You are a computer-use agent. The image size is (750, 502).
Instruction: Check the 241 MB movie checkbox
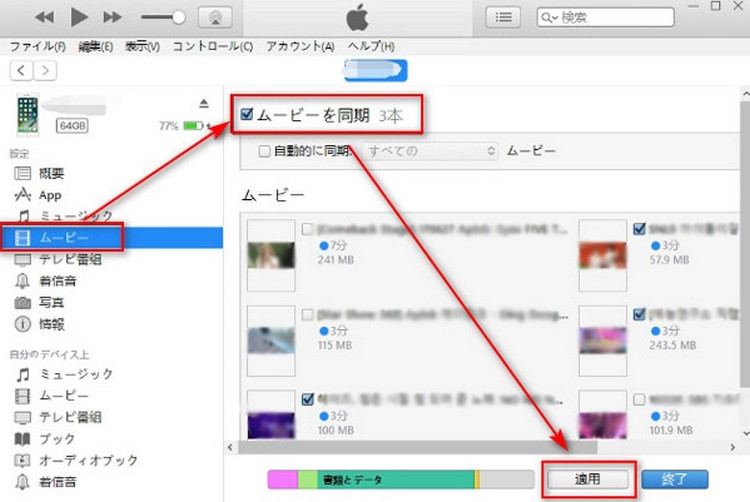click(308, 228)
